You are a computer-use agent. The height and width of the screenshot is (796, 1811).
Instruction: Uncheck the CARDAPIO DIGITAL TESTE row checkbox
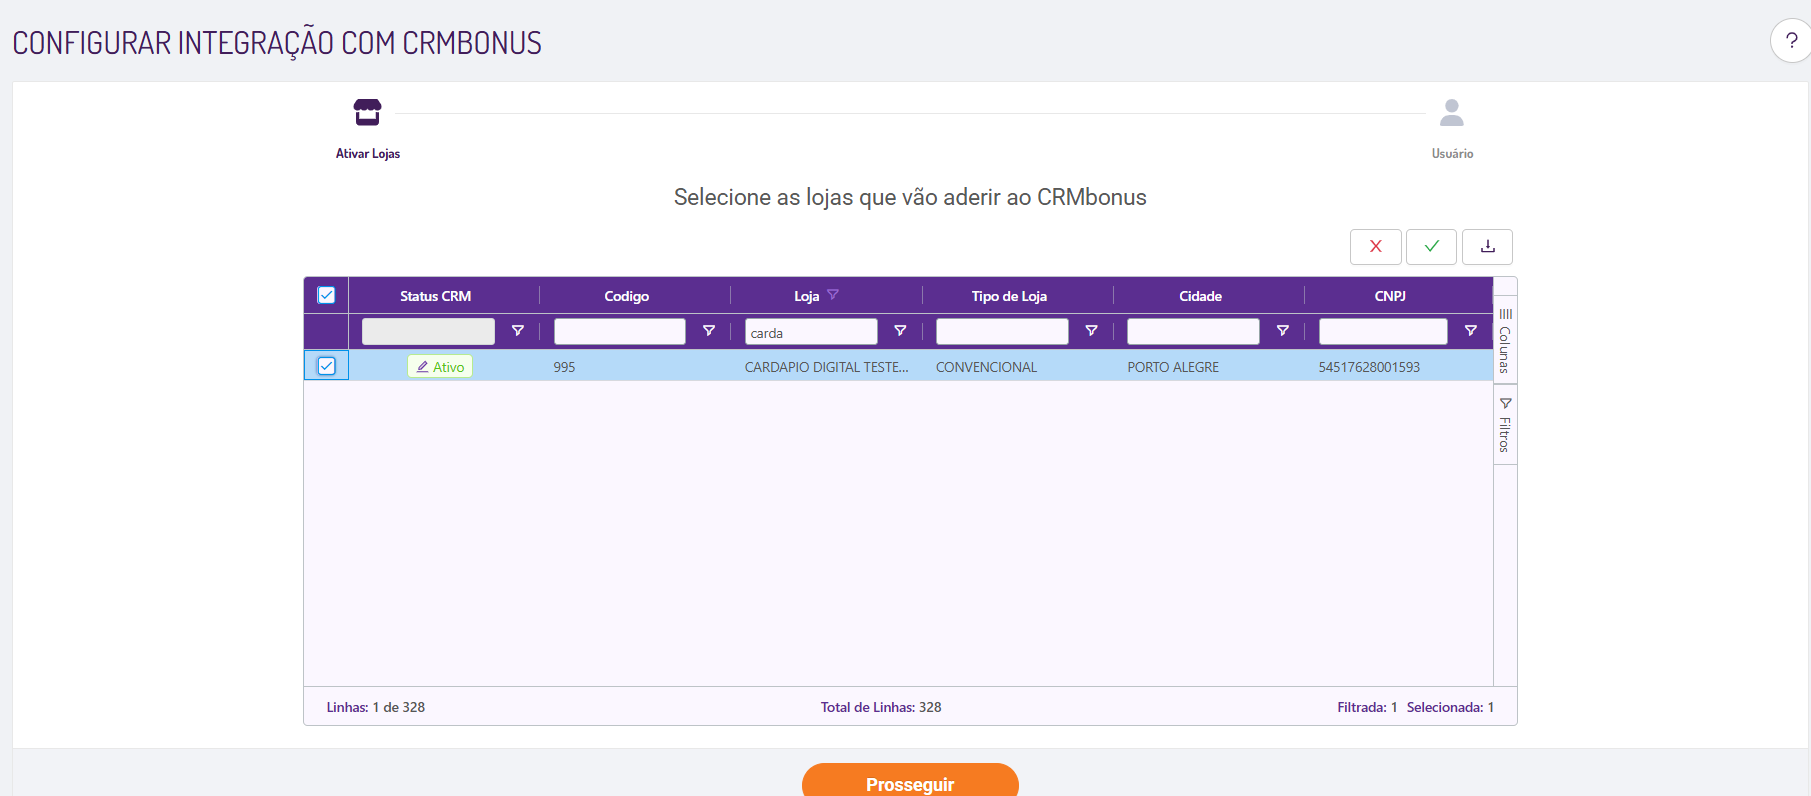(326, 366)
